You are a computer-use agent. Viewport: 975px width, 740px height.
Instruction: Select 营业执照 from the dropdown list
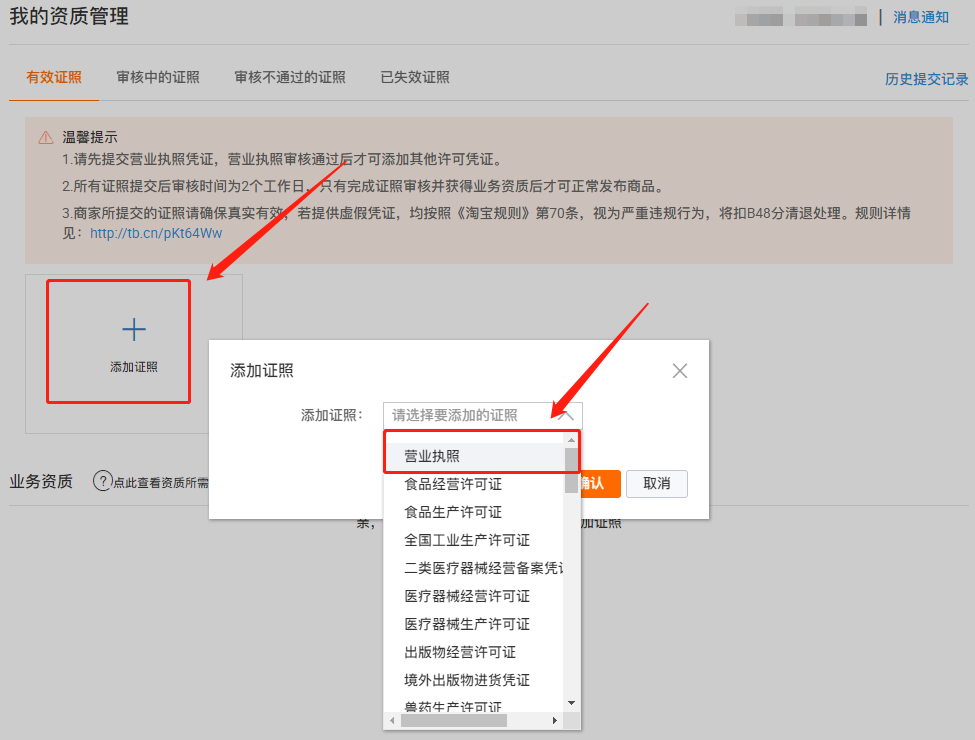[432, 456]
